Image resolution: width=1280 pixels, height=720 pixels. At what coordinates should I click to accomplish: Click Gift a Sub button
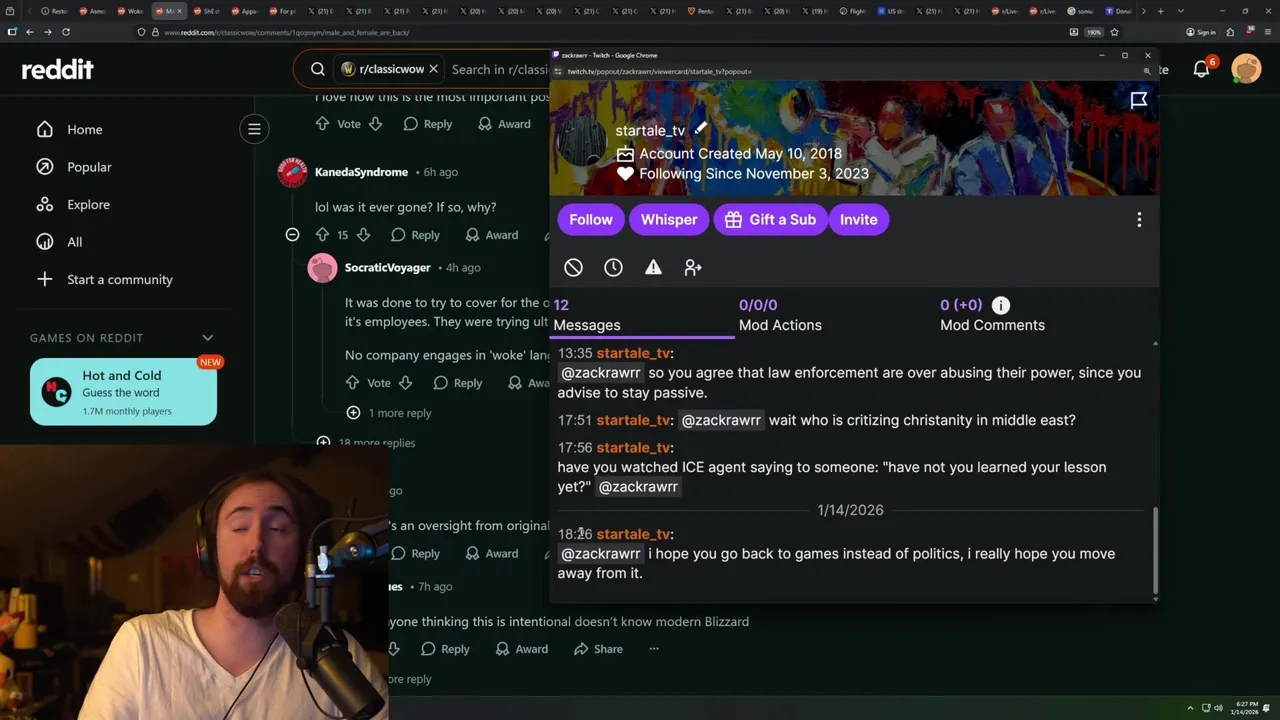pyautogui.click(x=770, y=220)
